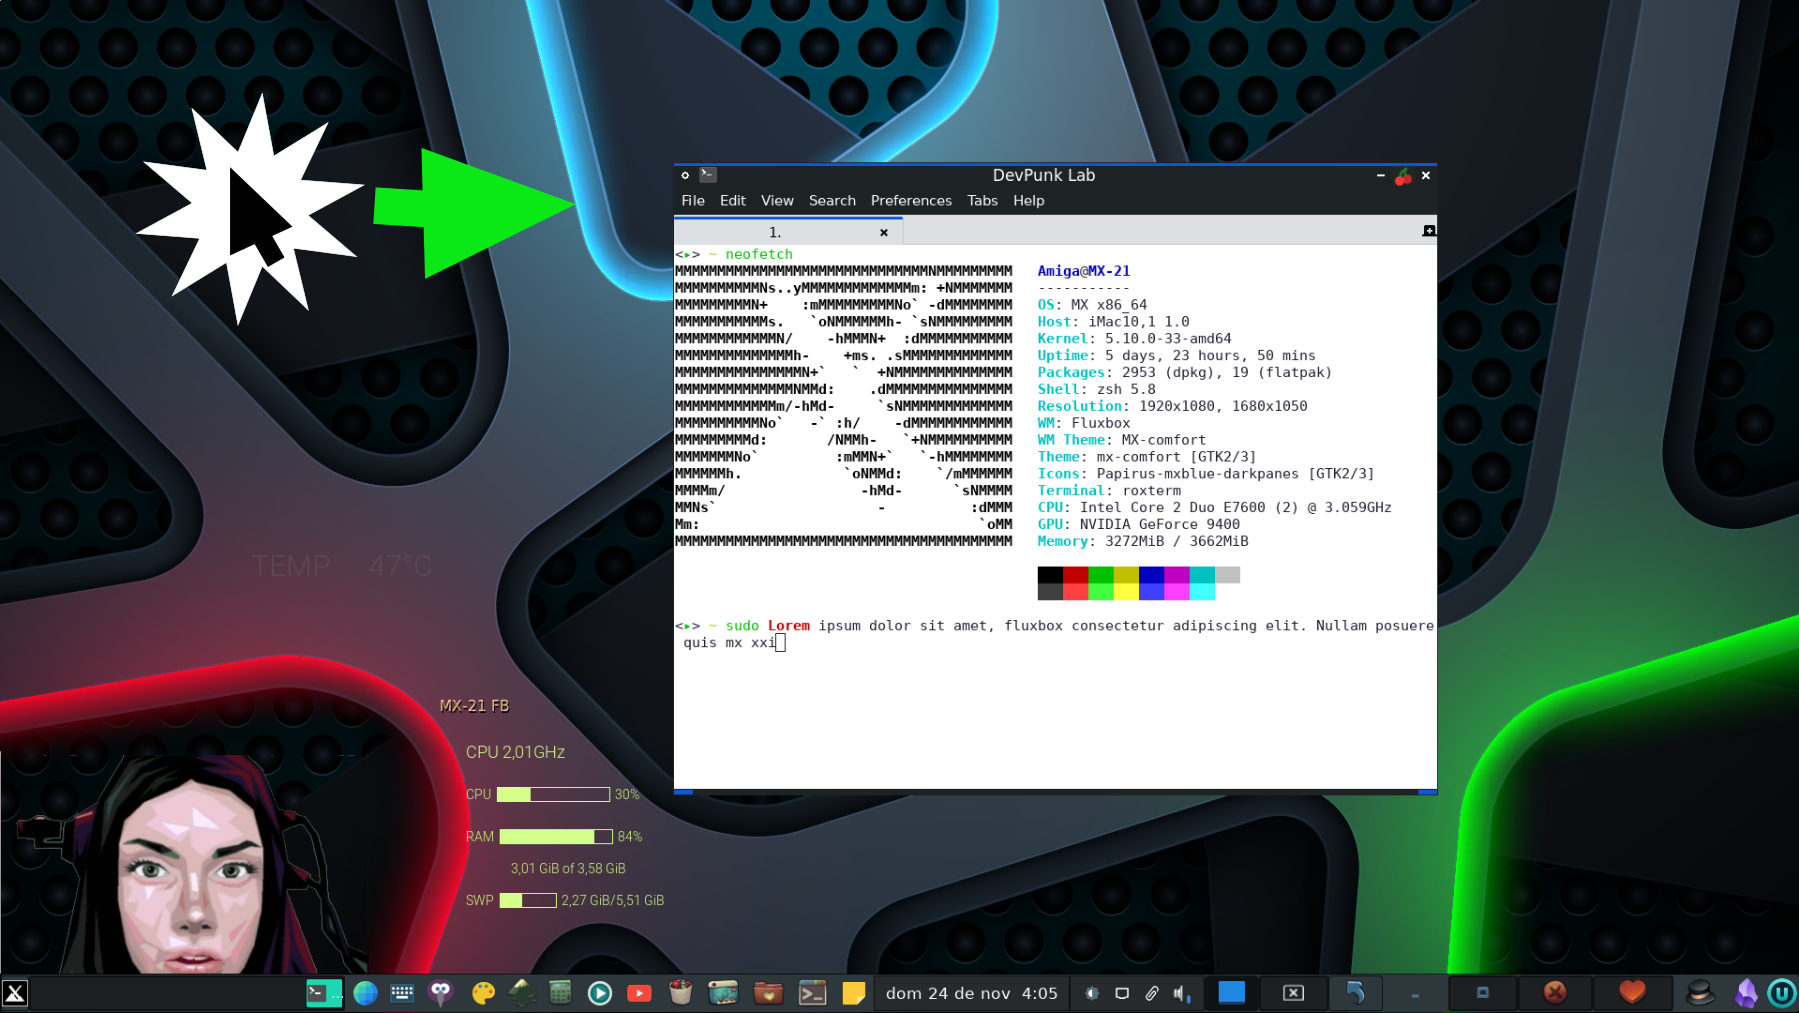Click the CPU 2,01GHz readout

coord(515,752)
